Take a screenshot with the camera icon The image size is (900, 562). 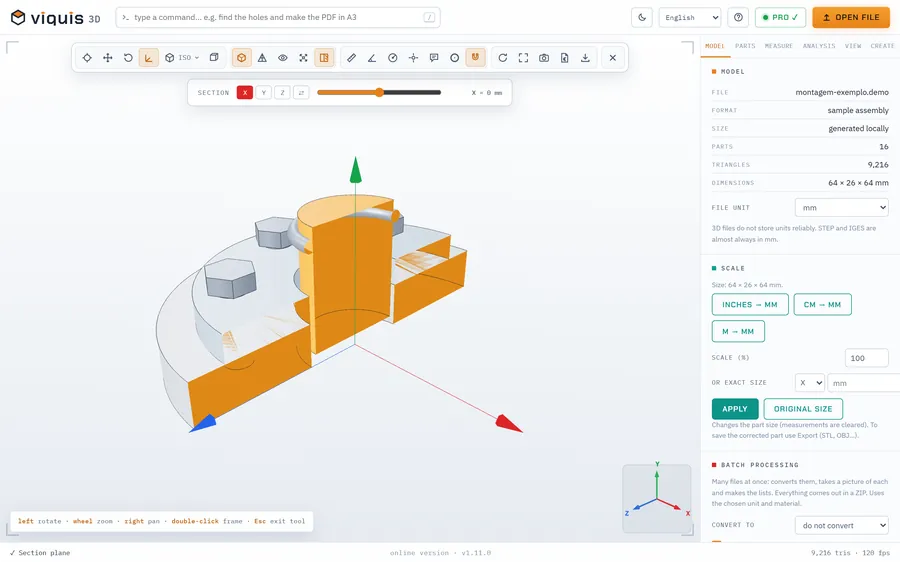[544, 57]
